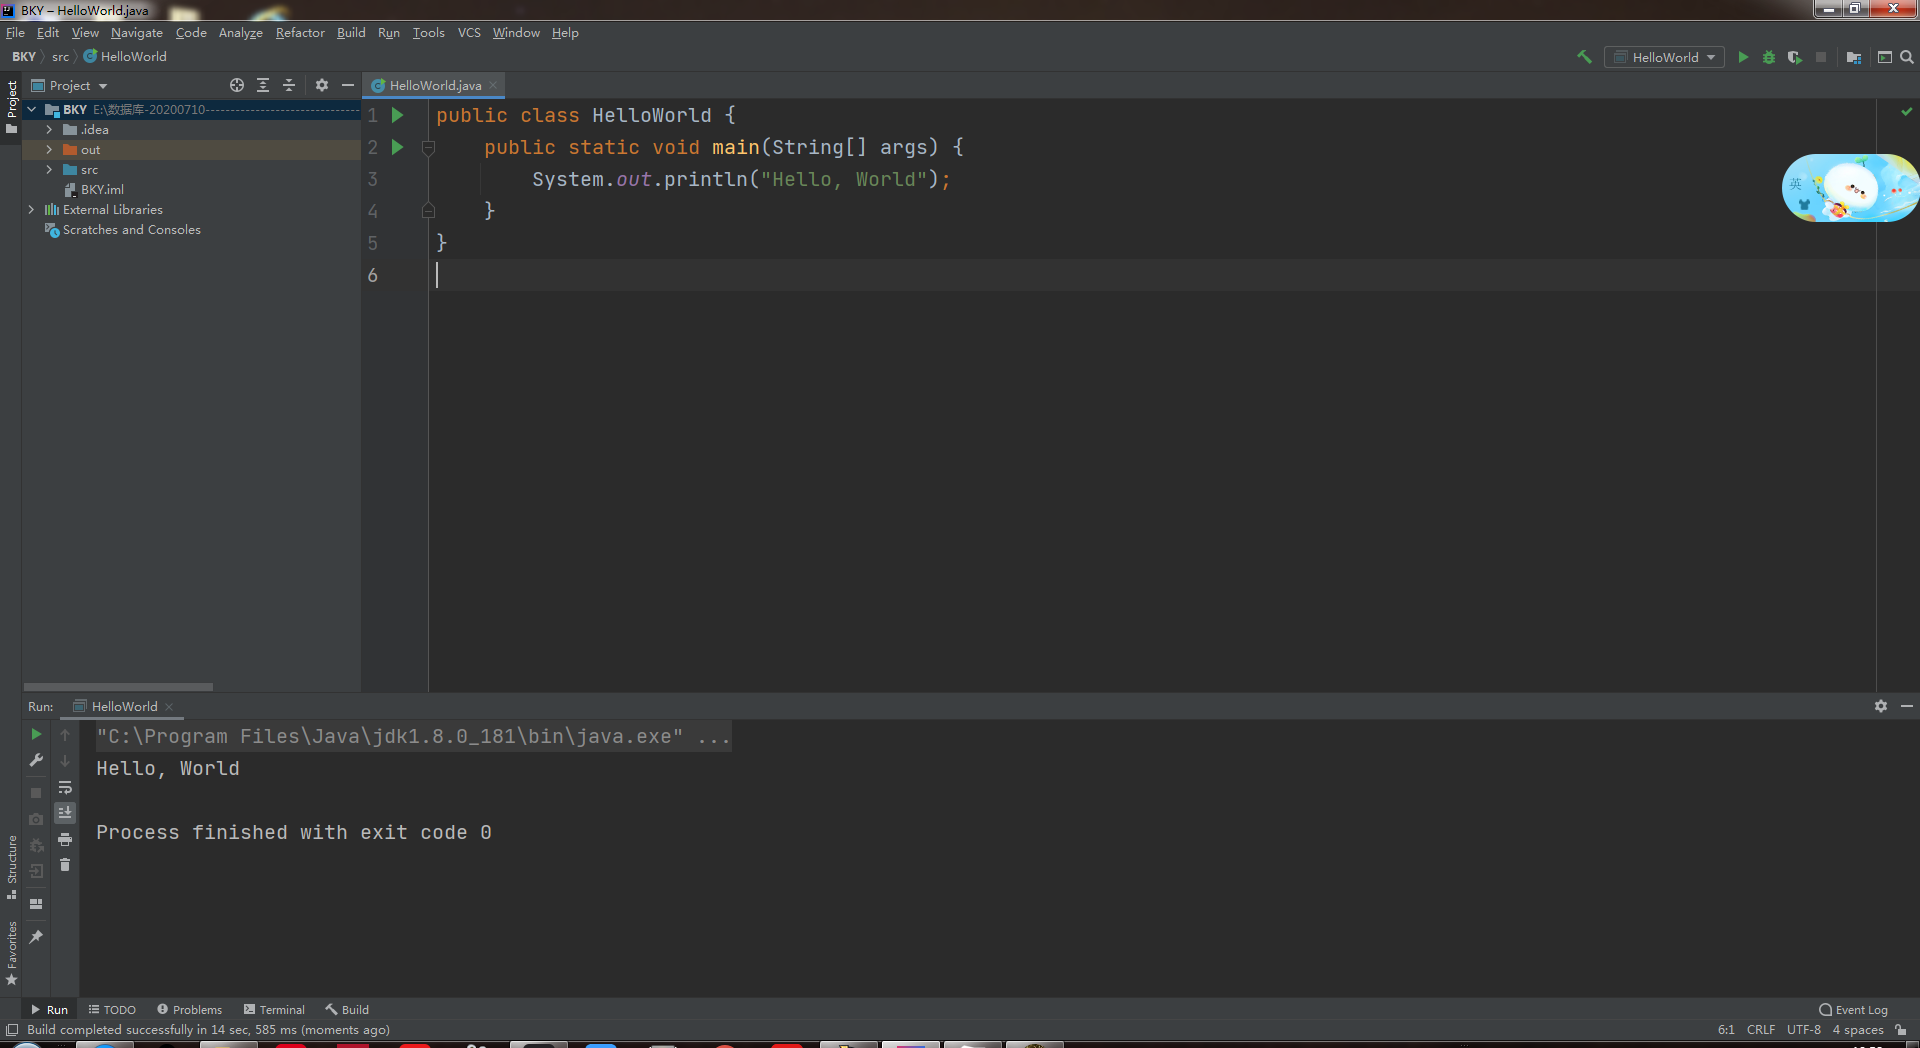Screen dimensions: 1920x1048
Task: Open the Project Structure dialog icon
Action: [1854, 57]
